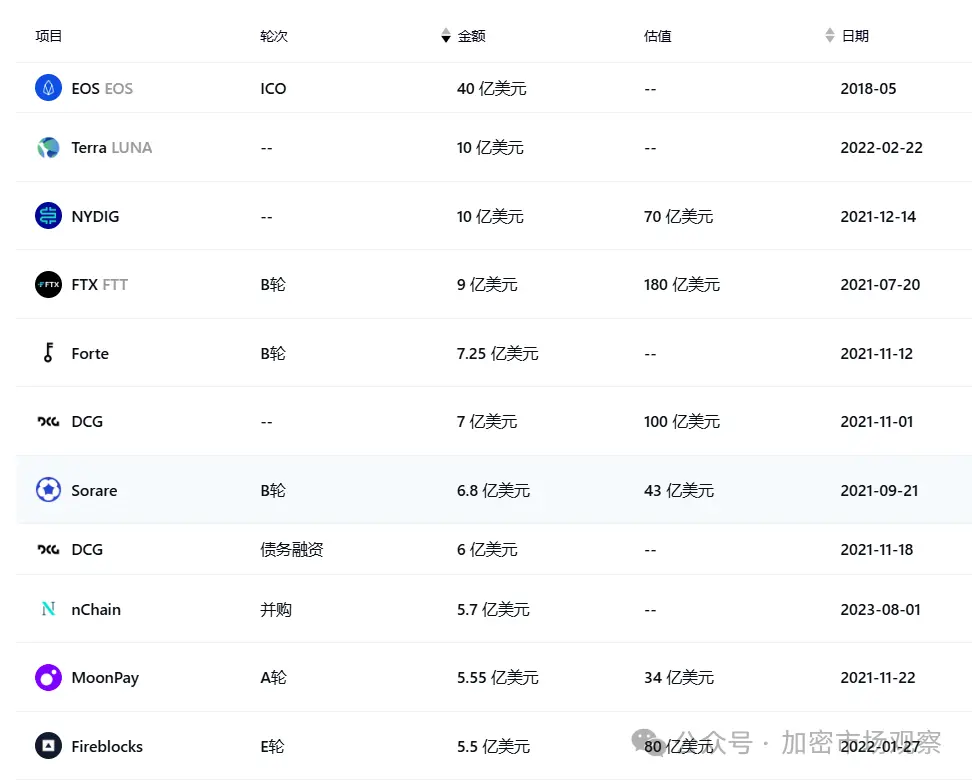The image size is (972, 781).
Task: Click the Sorare football logo icon
Action: [48, 490]
